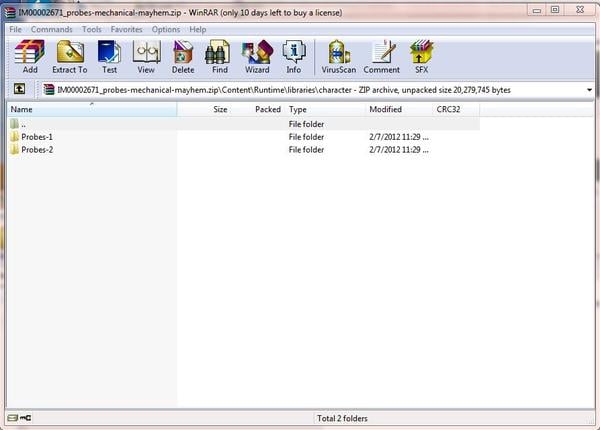Open the Help menu

197,29
